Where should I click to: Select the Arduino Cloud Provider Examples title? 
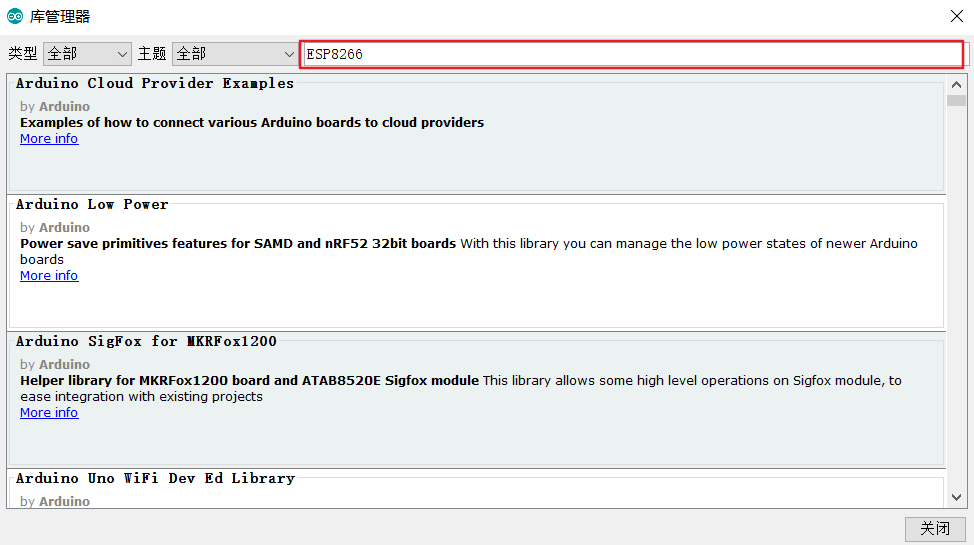pos(155,83)
